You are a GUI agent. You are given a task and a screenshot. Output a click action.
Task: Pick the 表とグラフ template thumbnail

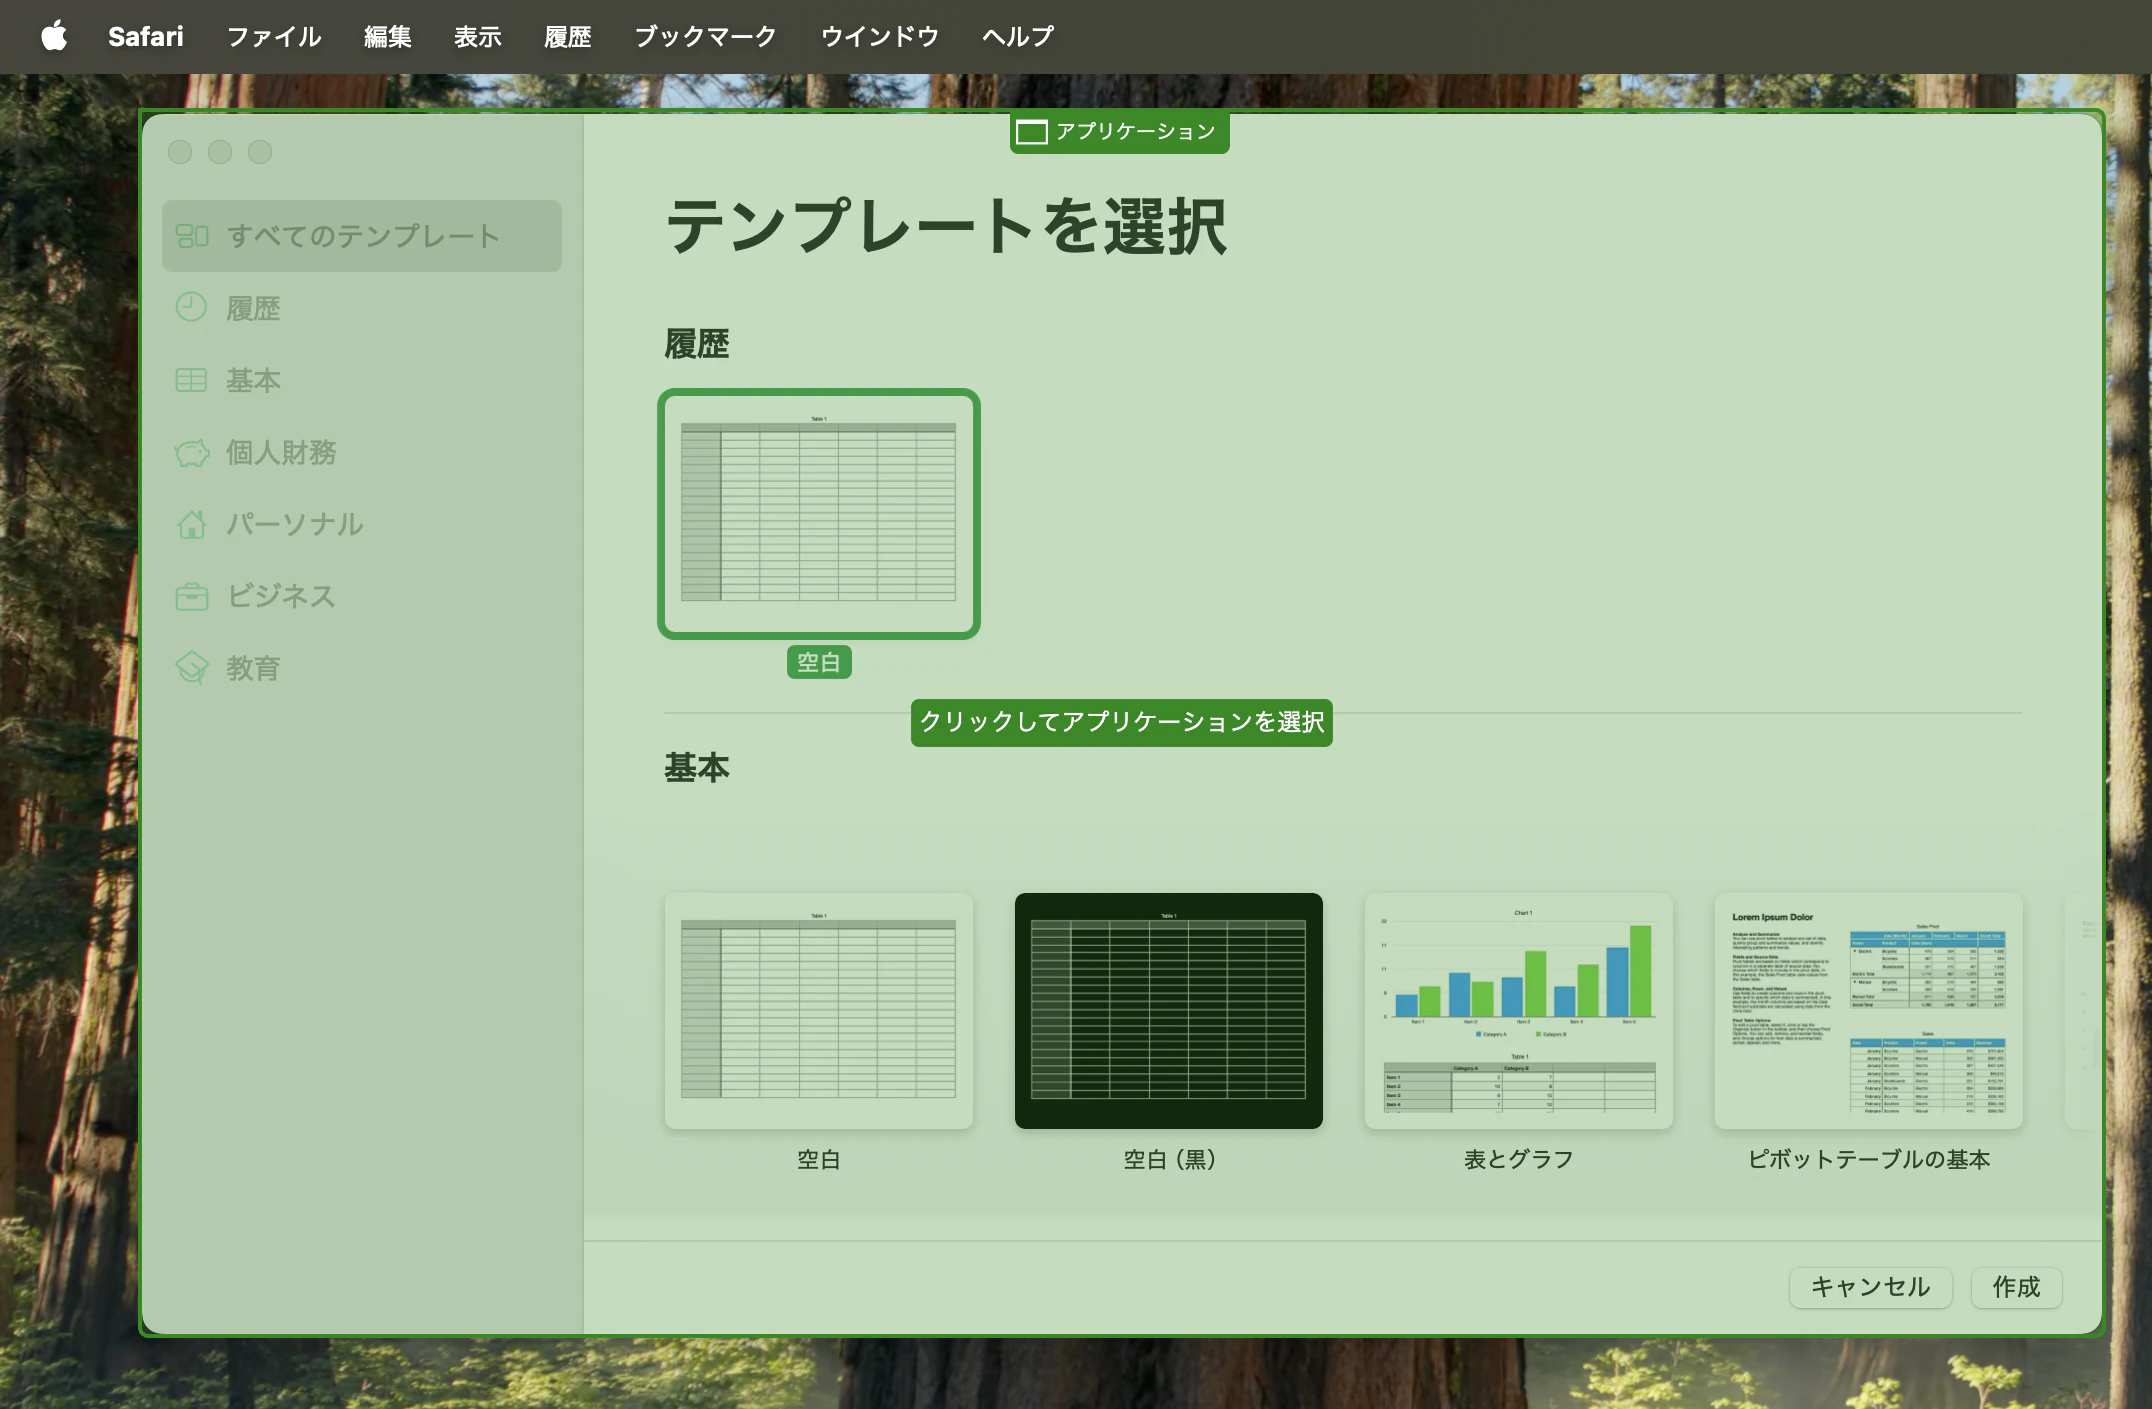pyautogui.click(x=1519, y=1011)
